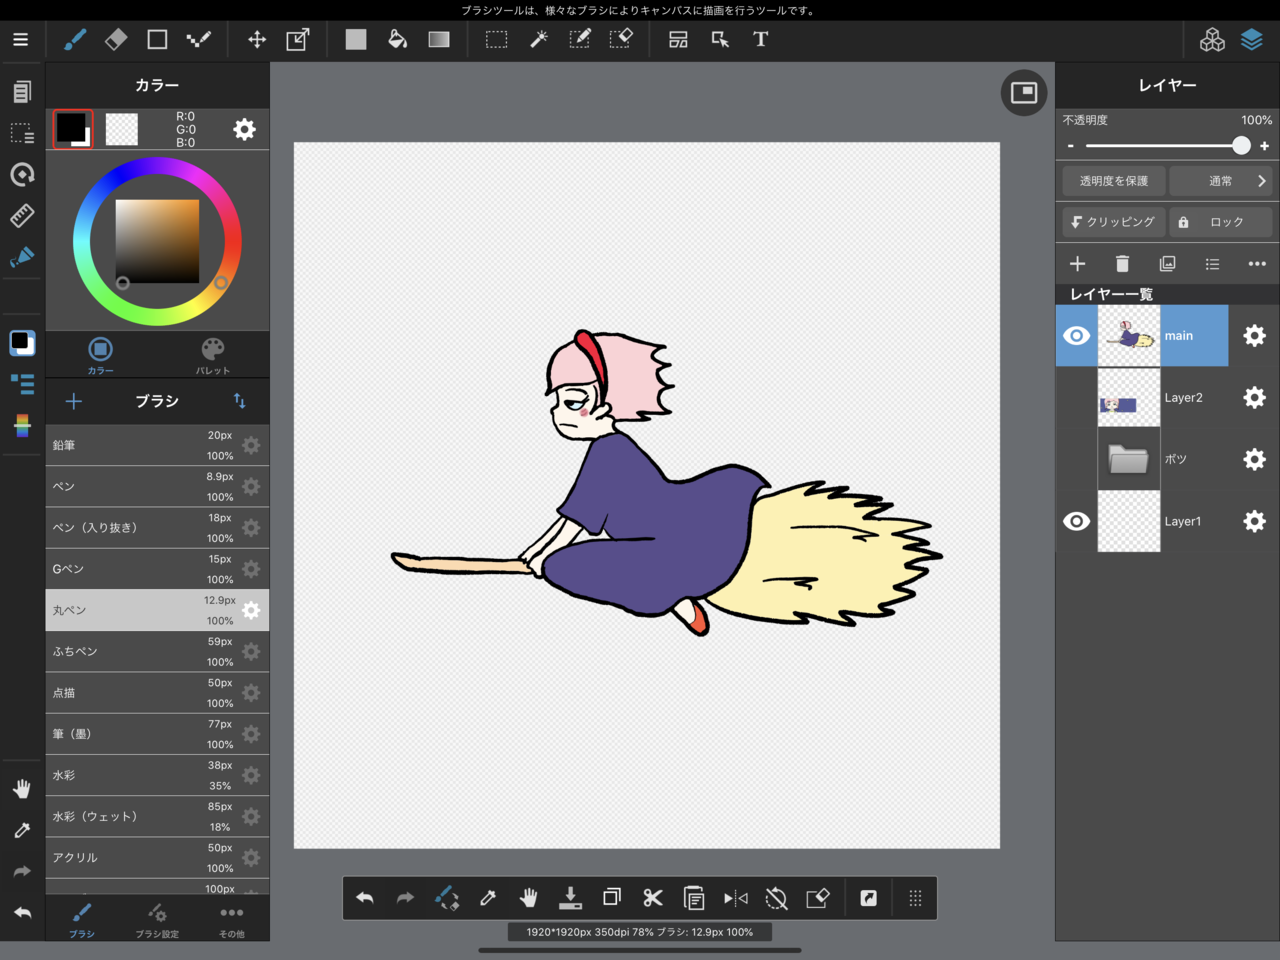Screen dimensions: 1280x960
Task: Select the panel Divide tool
Action: [x=678, y=39]
